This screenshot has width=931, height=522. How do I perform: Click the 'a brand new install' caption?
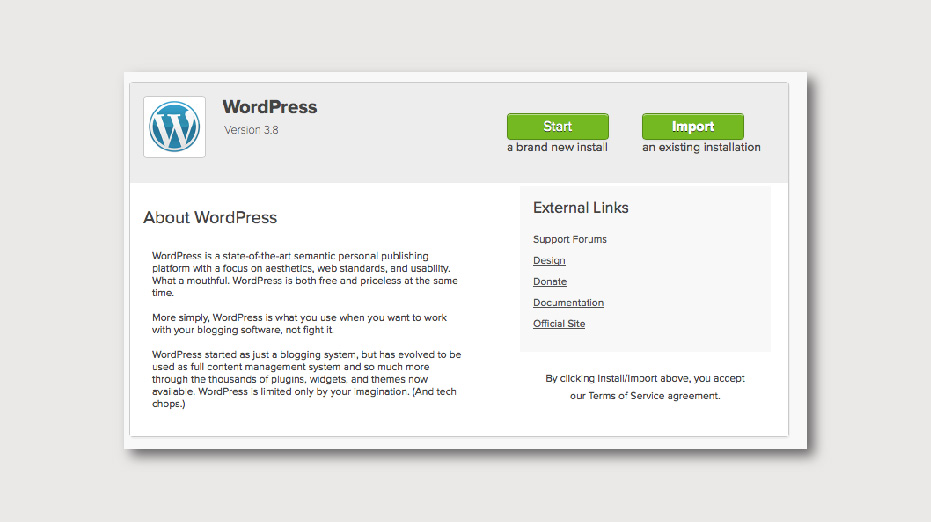click(x=557, y=147)
